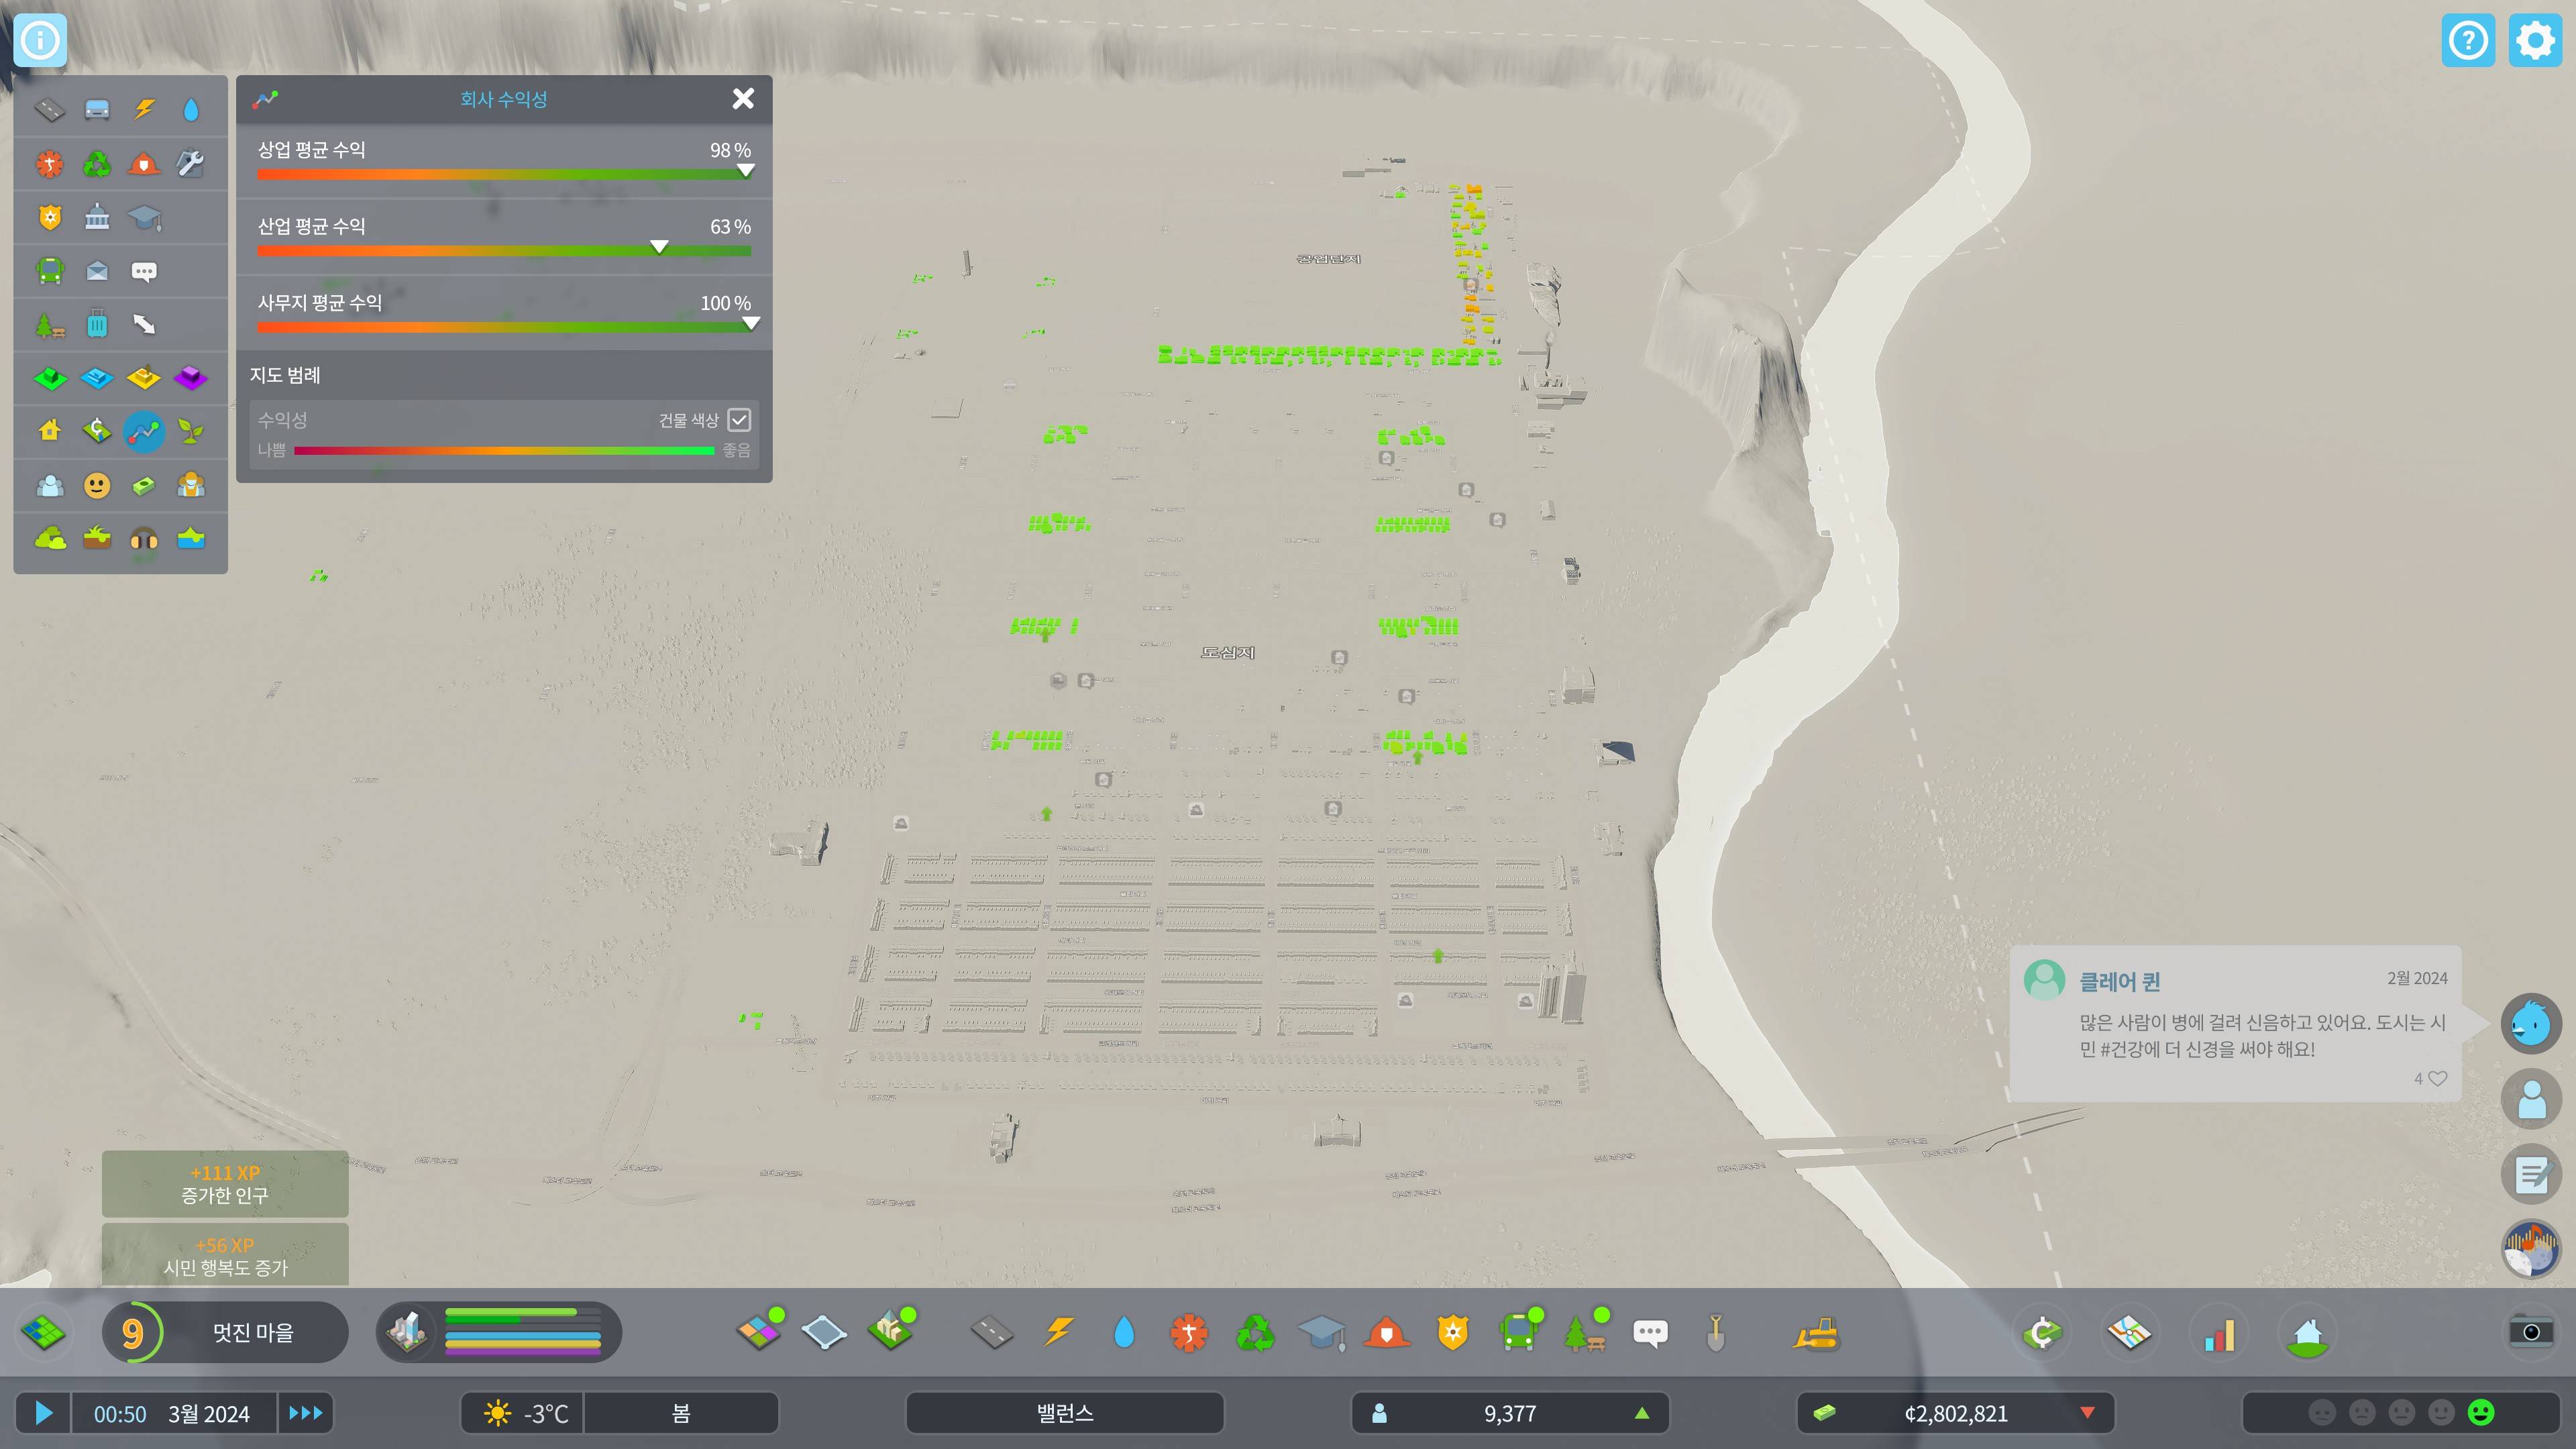2576x1449 pixels.
Task: Open the electricity info view icon
Action: (145, 109)
